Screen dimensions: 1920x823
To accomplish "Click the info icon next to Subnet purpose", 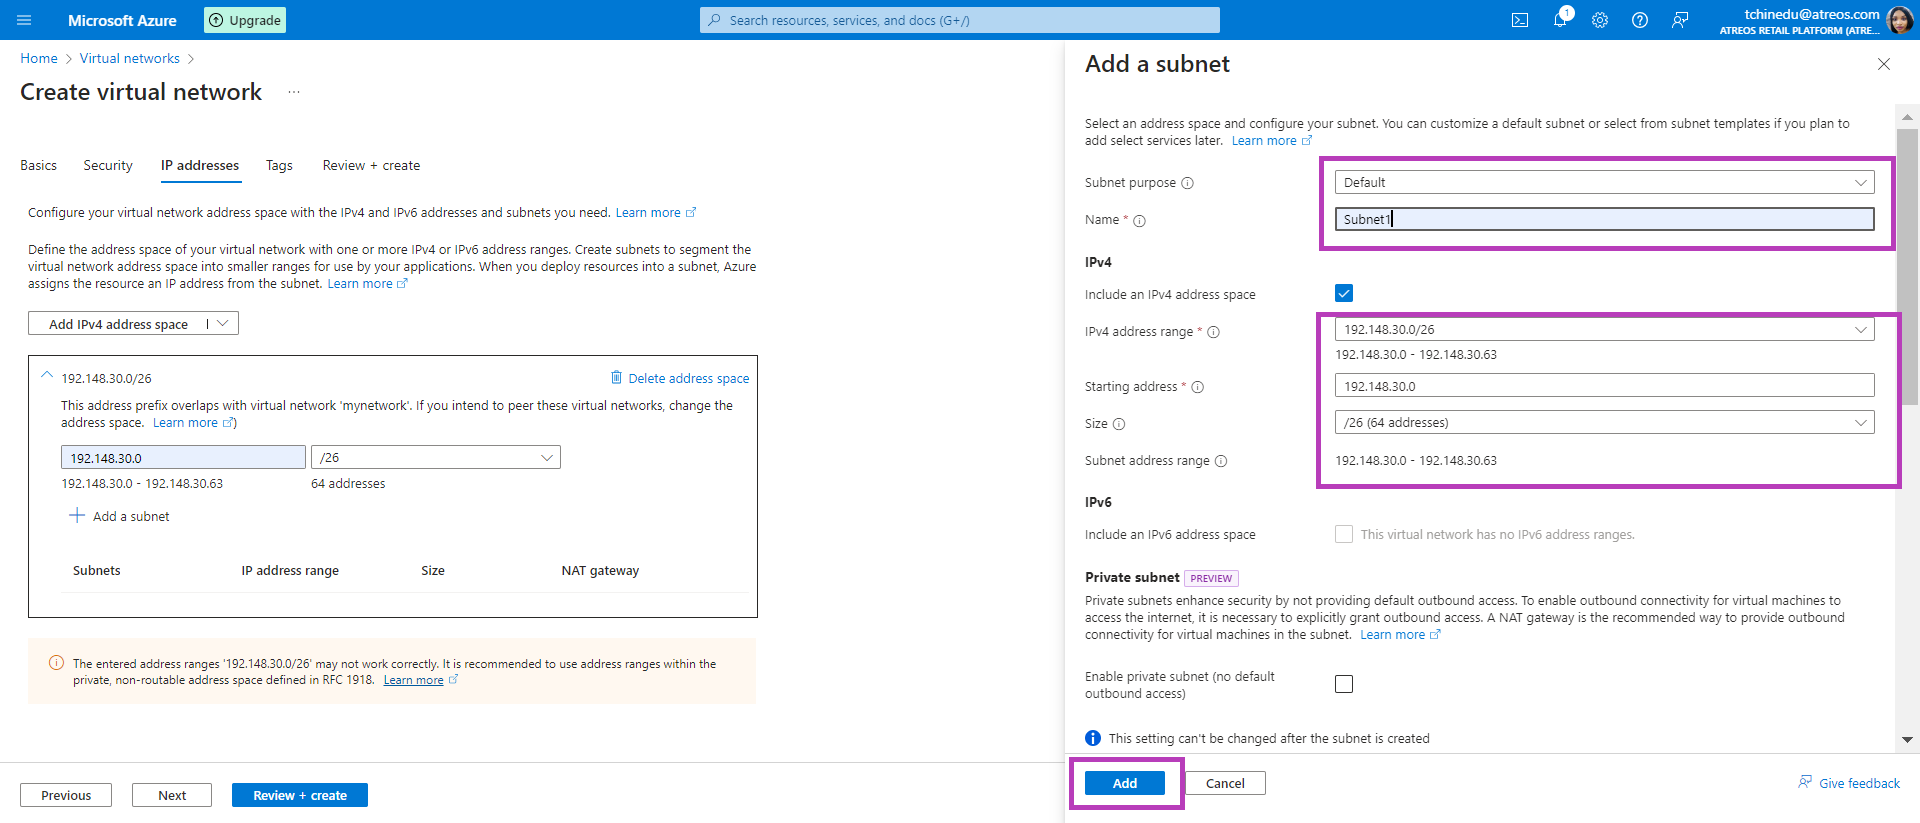I will click(x=1188, y=183).
